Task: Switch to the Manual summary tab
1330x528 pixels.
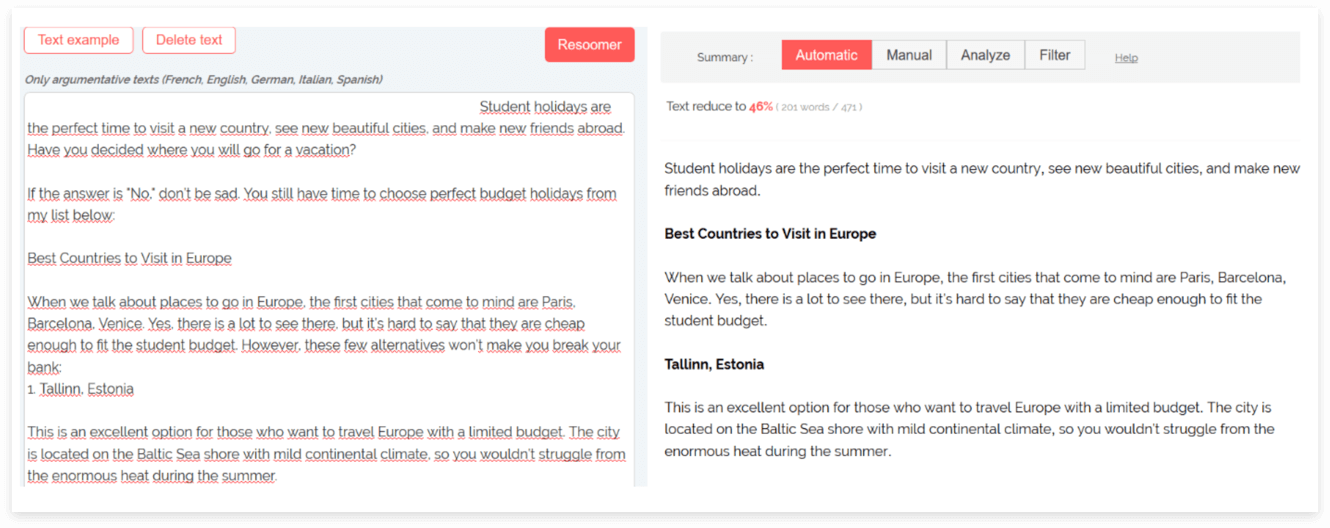Action: tap(908, 55)
